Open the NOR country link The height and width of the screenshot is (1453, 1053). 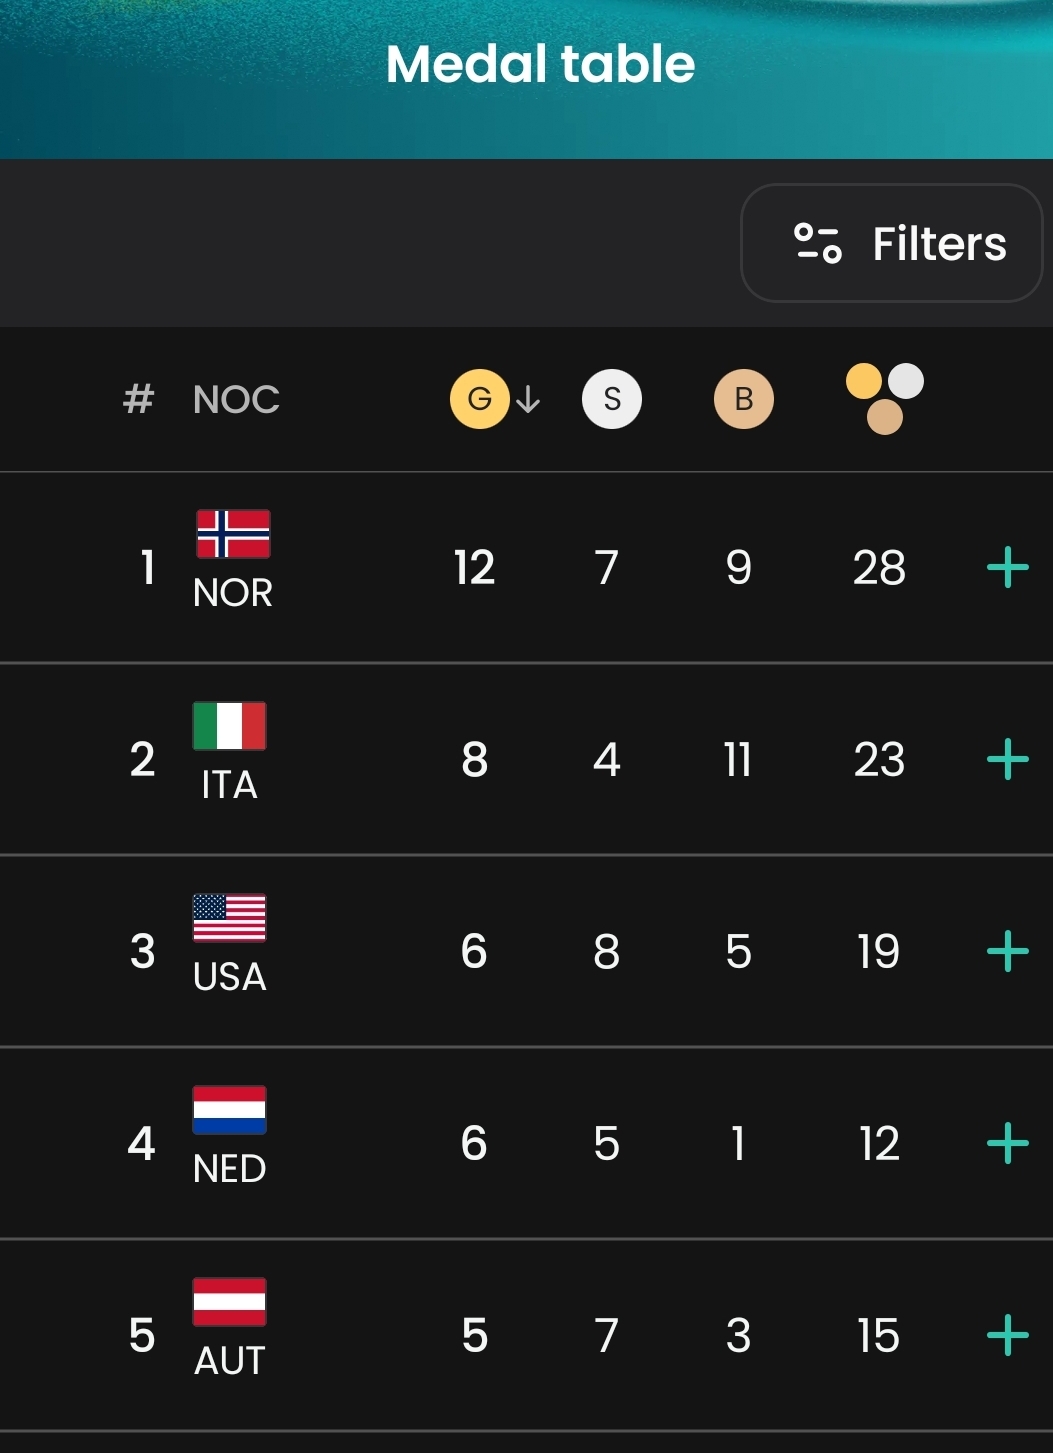pyautogui.click(x=233, y=593)
